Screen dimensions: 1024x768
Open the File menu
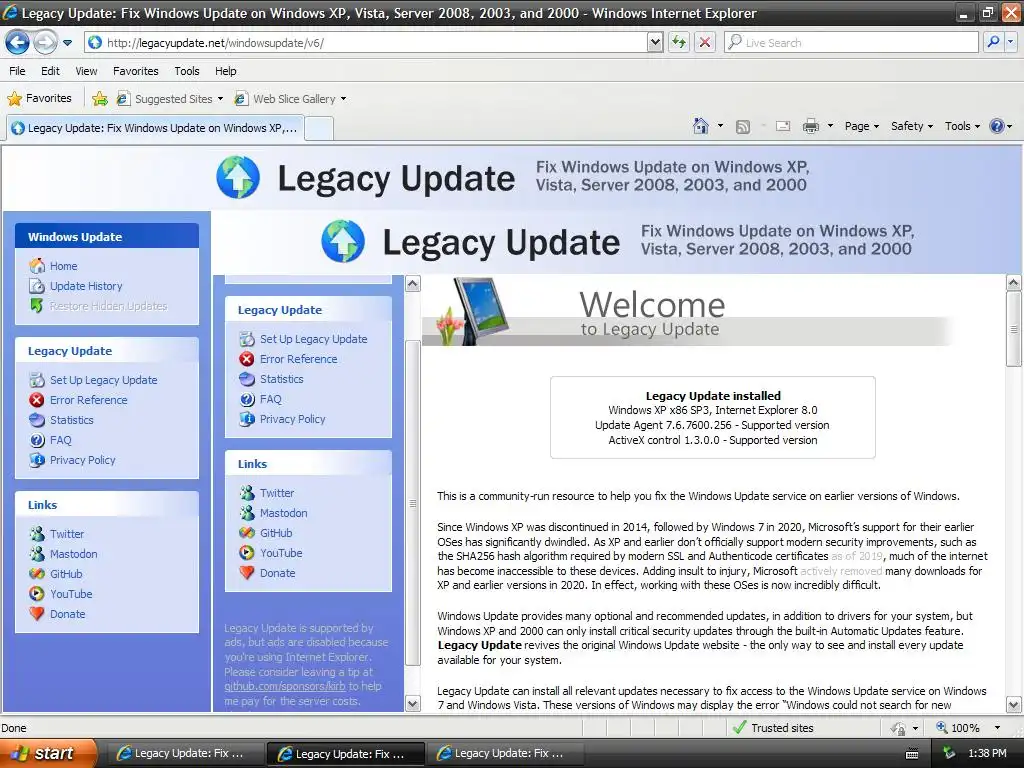pos(17,71)
